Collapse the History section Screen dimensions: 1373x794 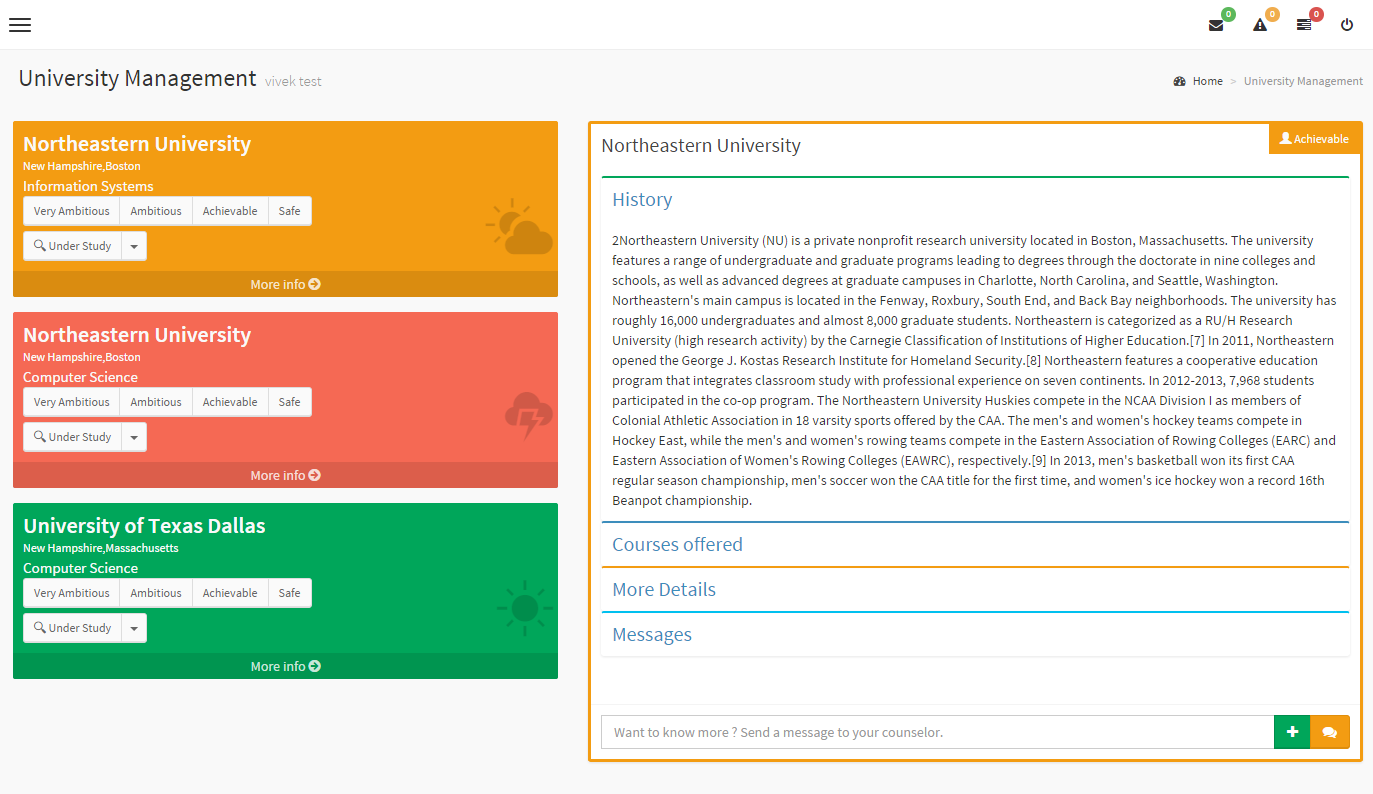[x=642, y=200]
